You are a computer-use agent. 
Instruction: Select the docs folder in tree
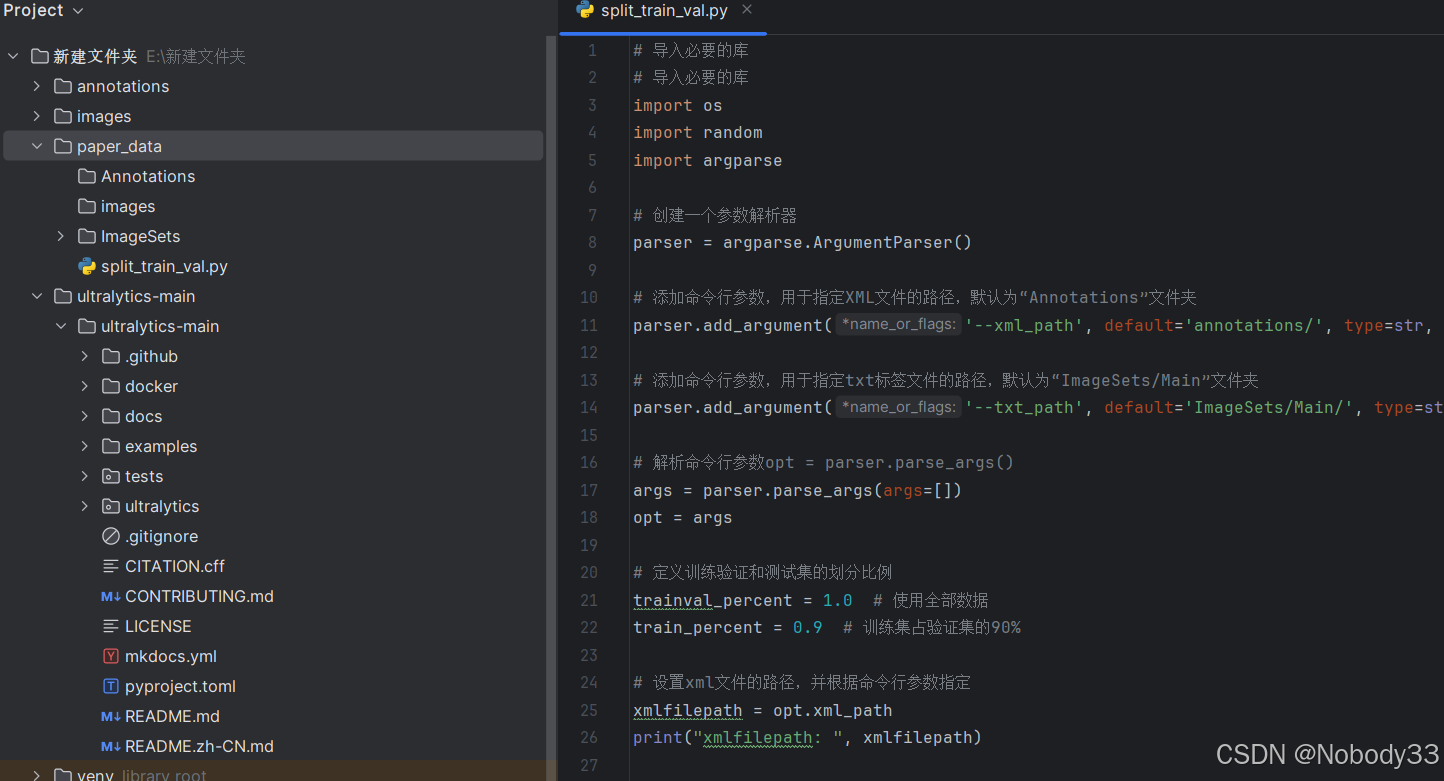click(x=143, y=416)
